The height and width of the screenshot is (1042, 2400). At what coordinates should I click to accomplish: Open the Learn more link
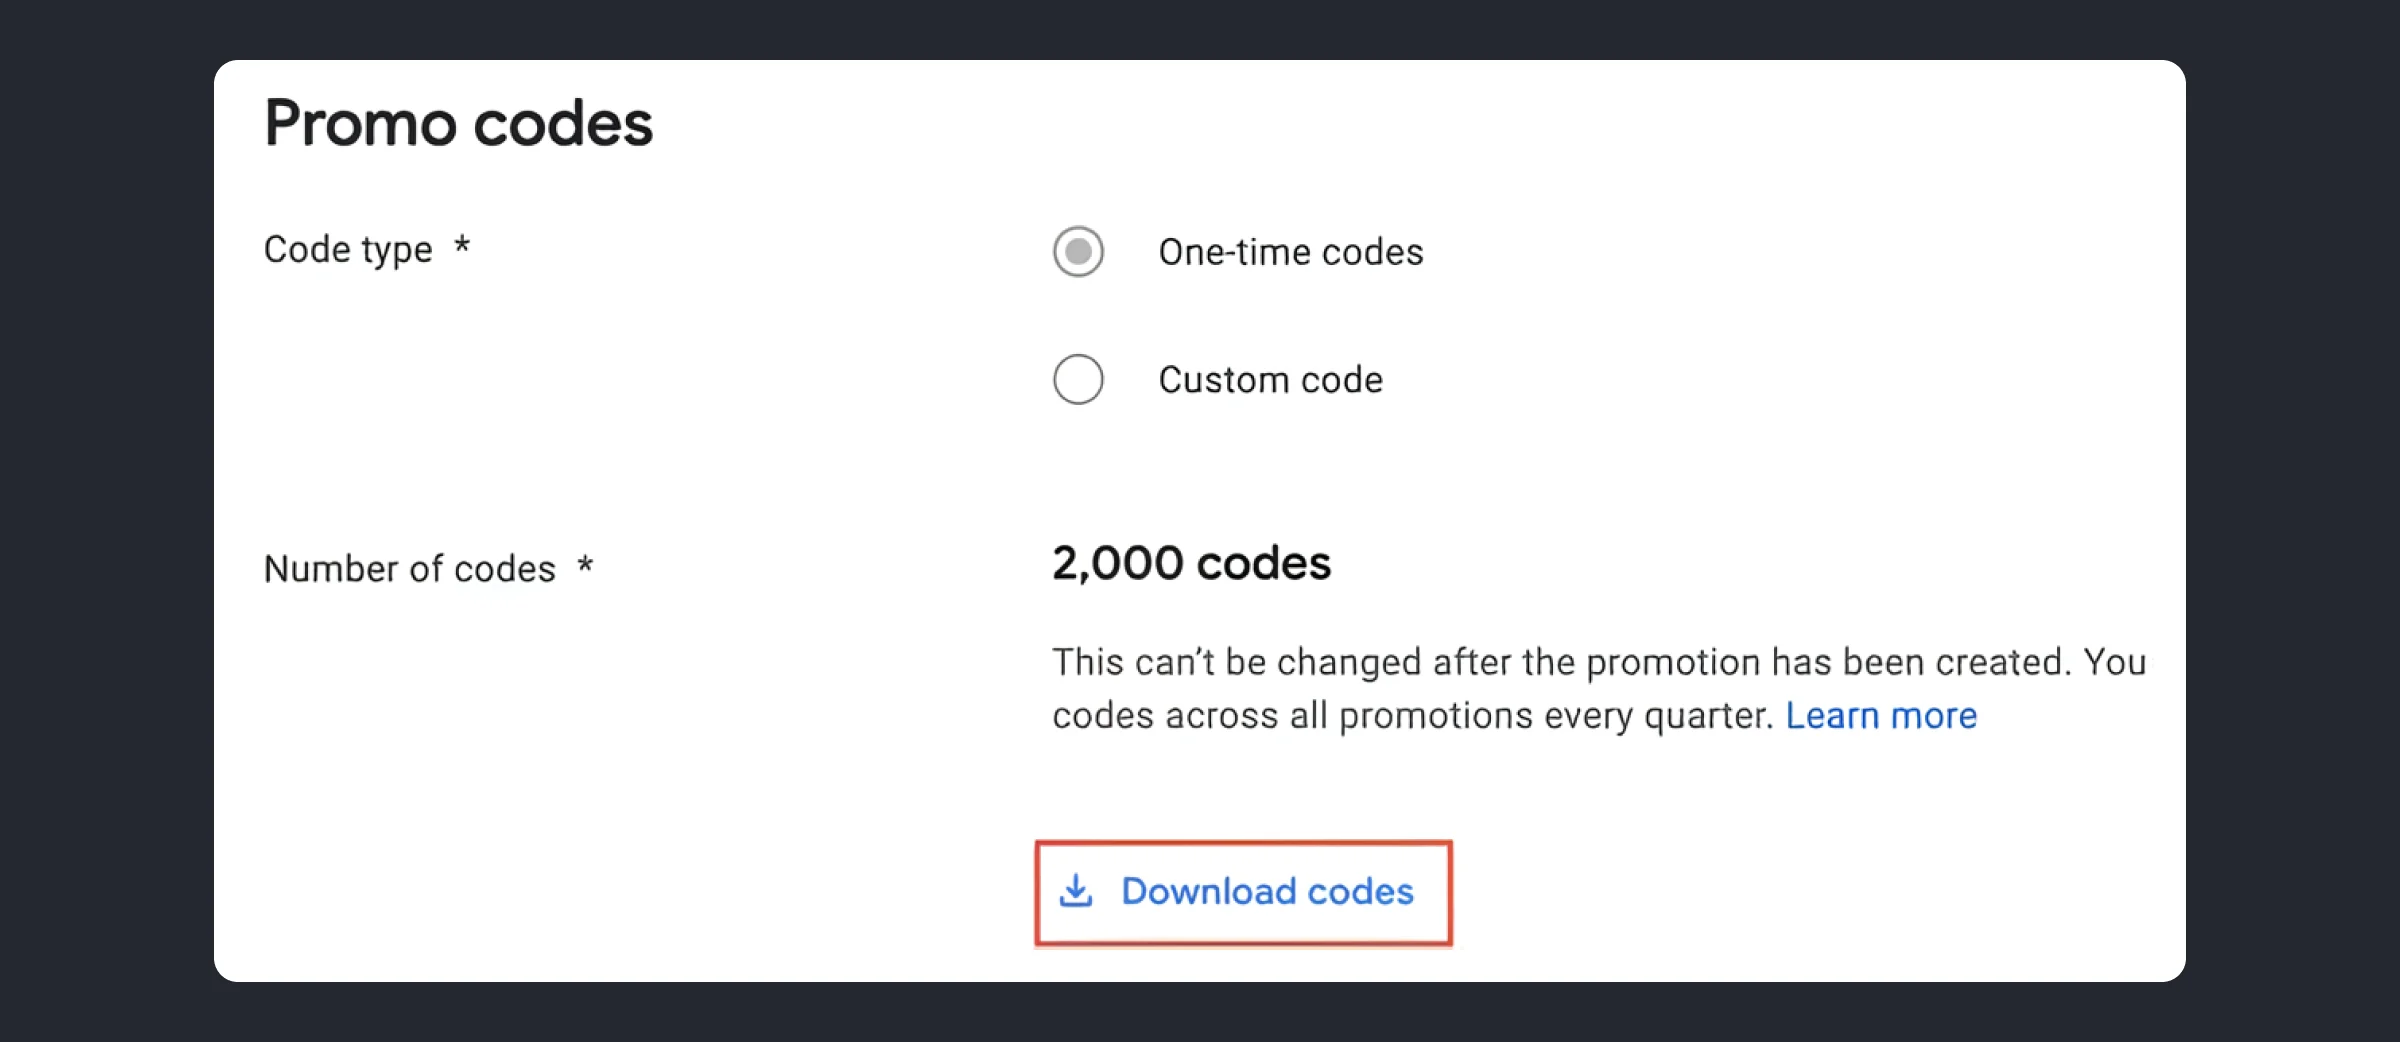1881,715
